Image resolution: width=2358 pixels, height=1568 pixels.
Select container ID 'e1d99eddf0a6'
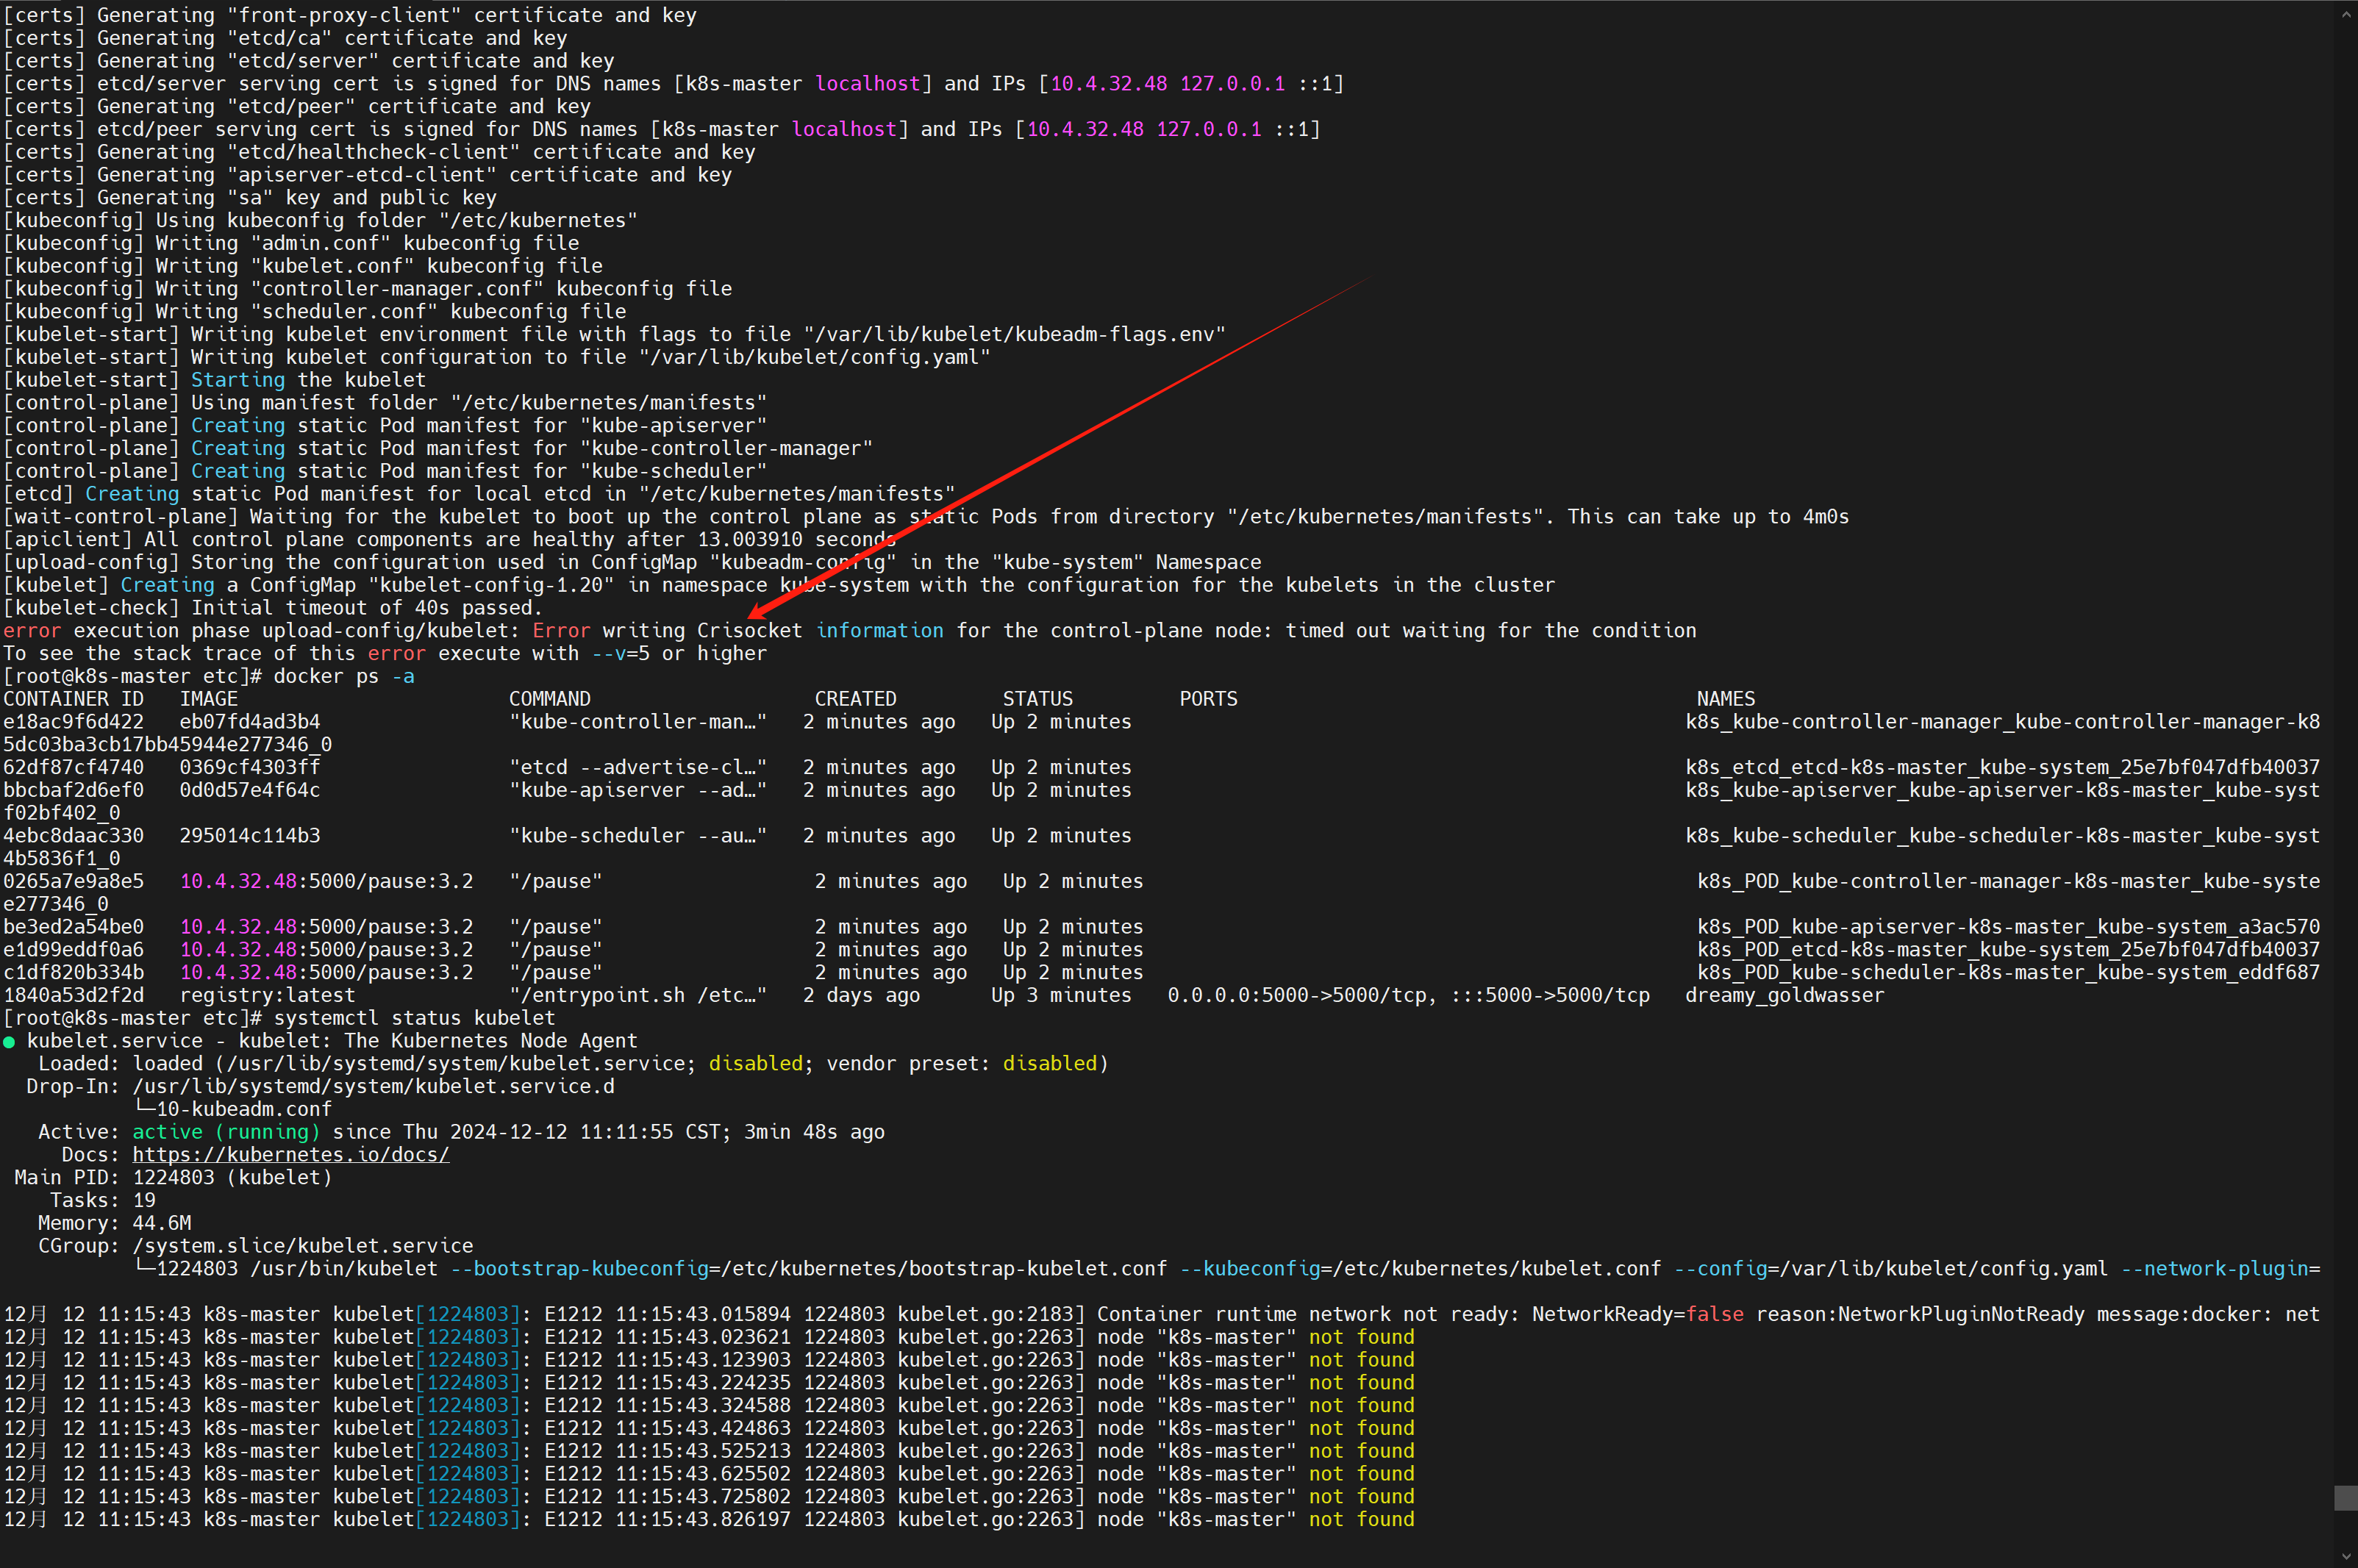coord(73,950)
